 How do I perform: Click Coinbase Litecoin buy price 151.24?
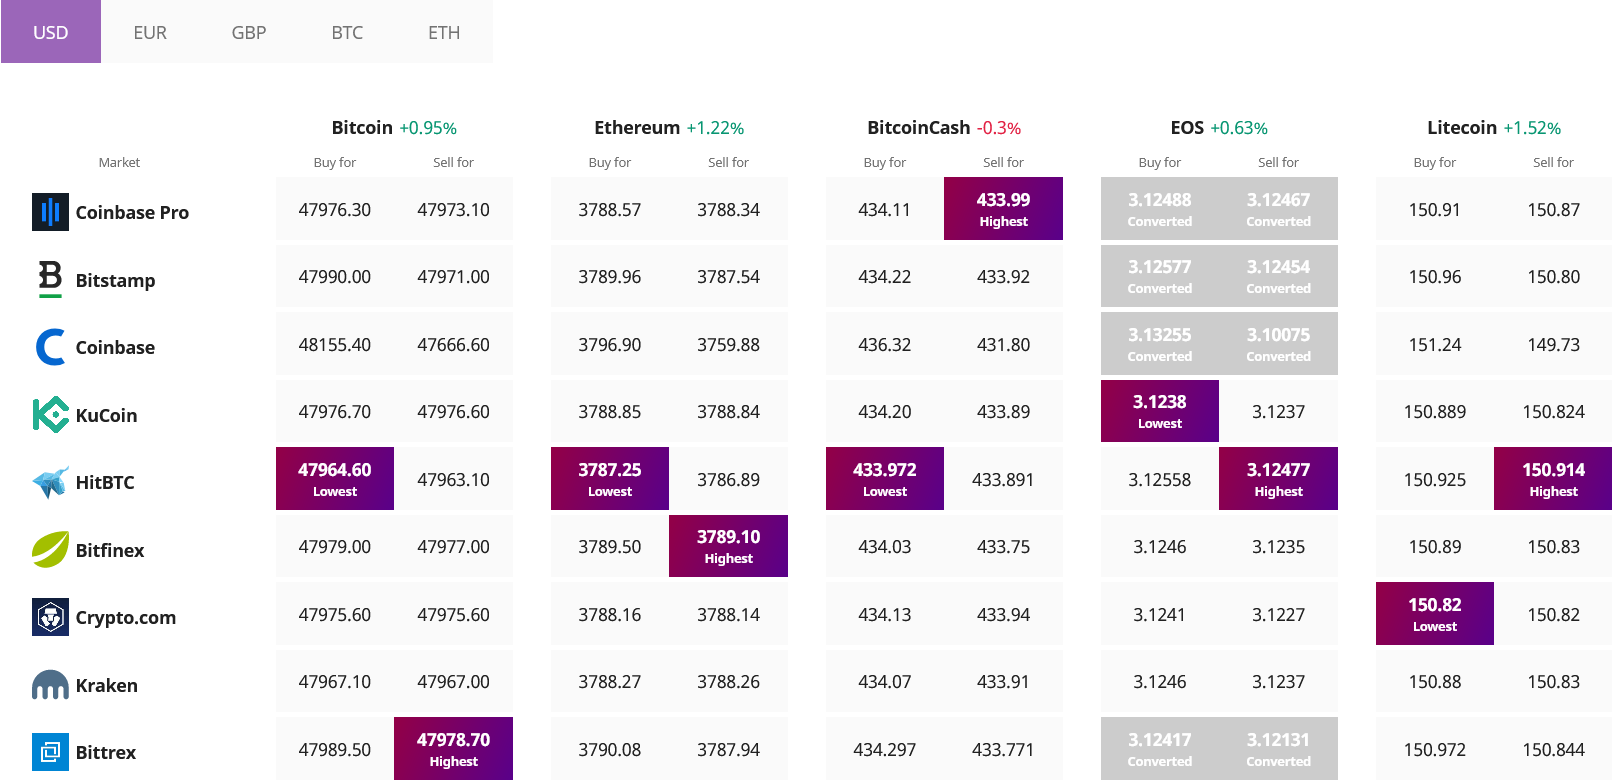point(1435,344)
